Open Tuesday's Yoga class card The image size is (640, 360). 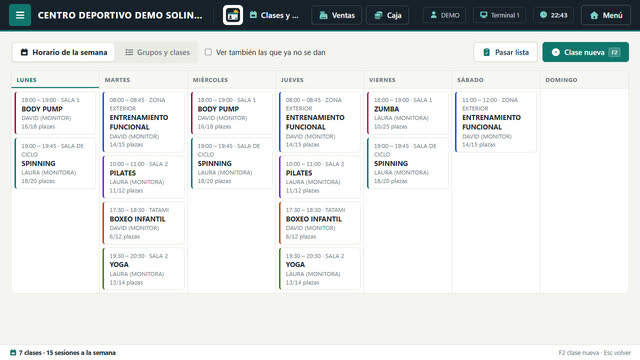[143, 269]
